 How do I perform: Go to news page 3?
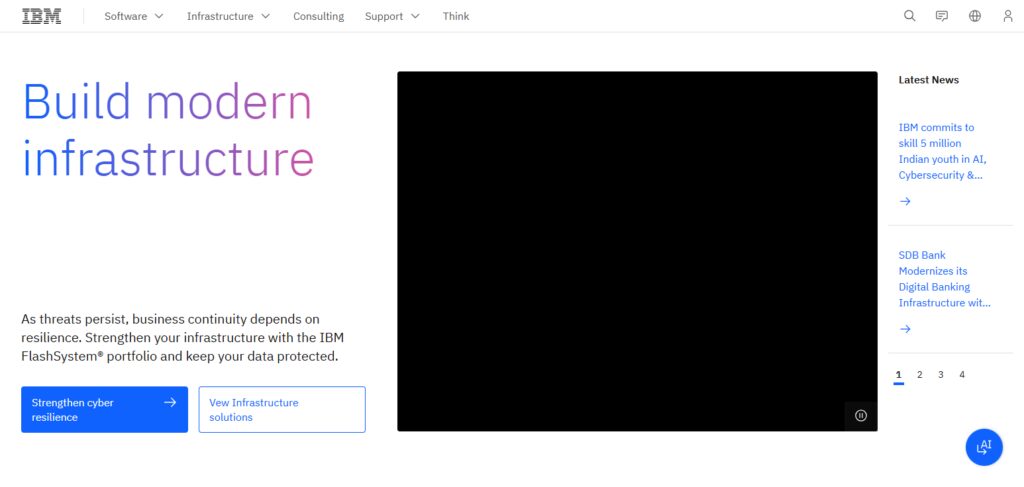(940, 375)
